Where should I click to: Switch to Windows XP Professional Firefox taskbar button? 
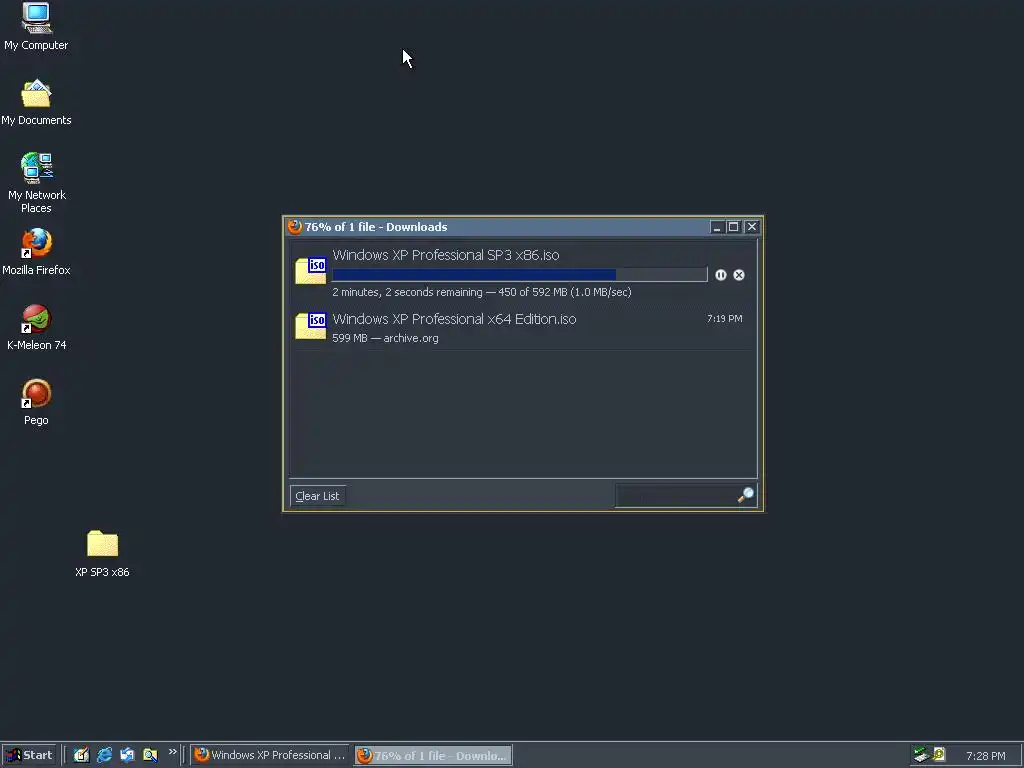pyautogui.click(x=270, y=755)
